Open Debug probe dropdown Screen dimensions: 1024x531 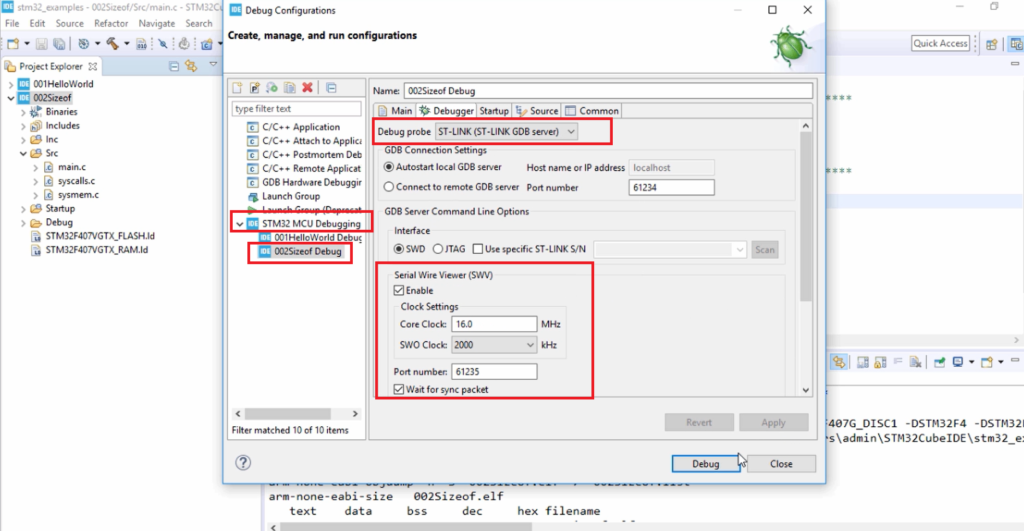(506, 131)
